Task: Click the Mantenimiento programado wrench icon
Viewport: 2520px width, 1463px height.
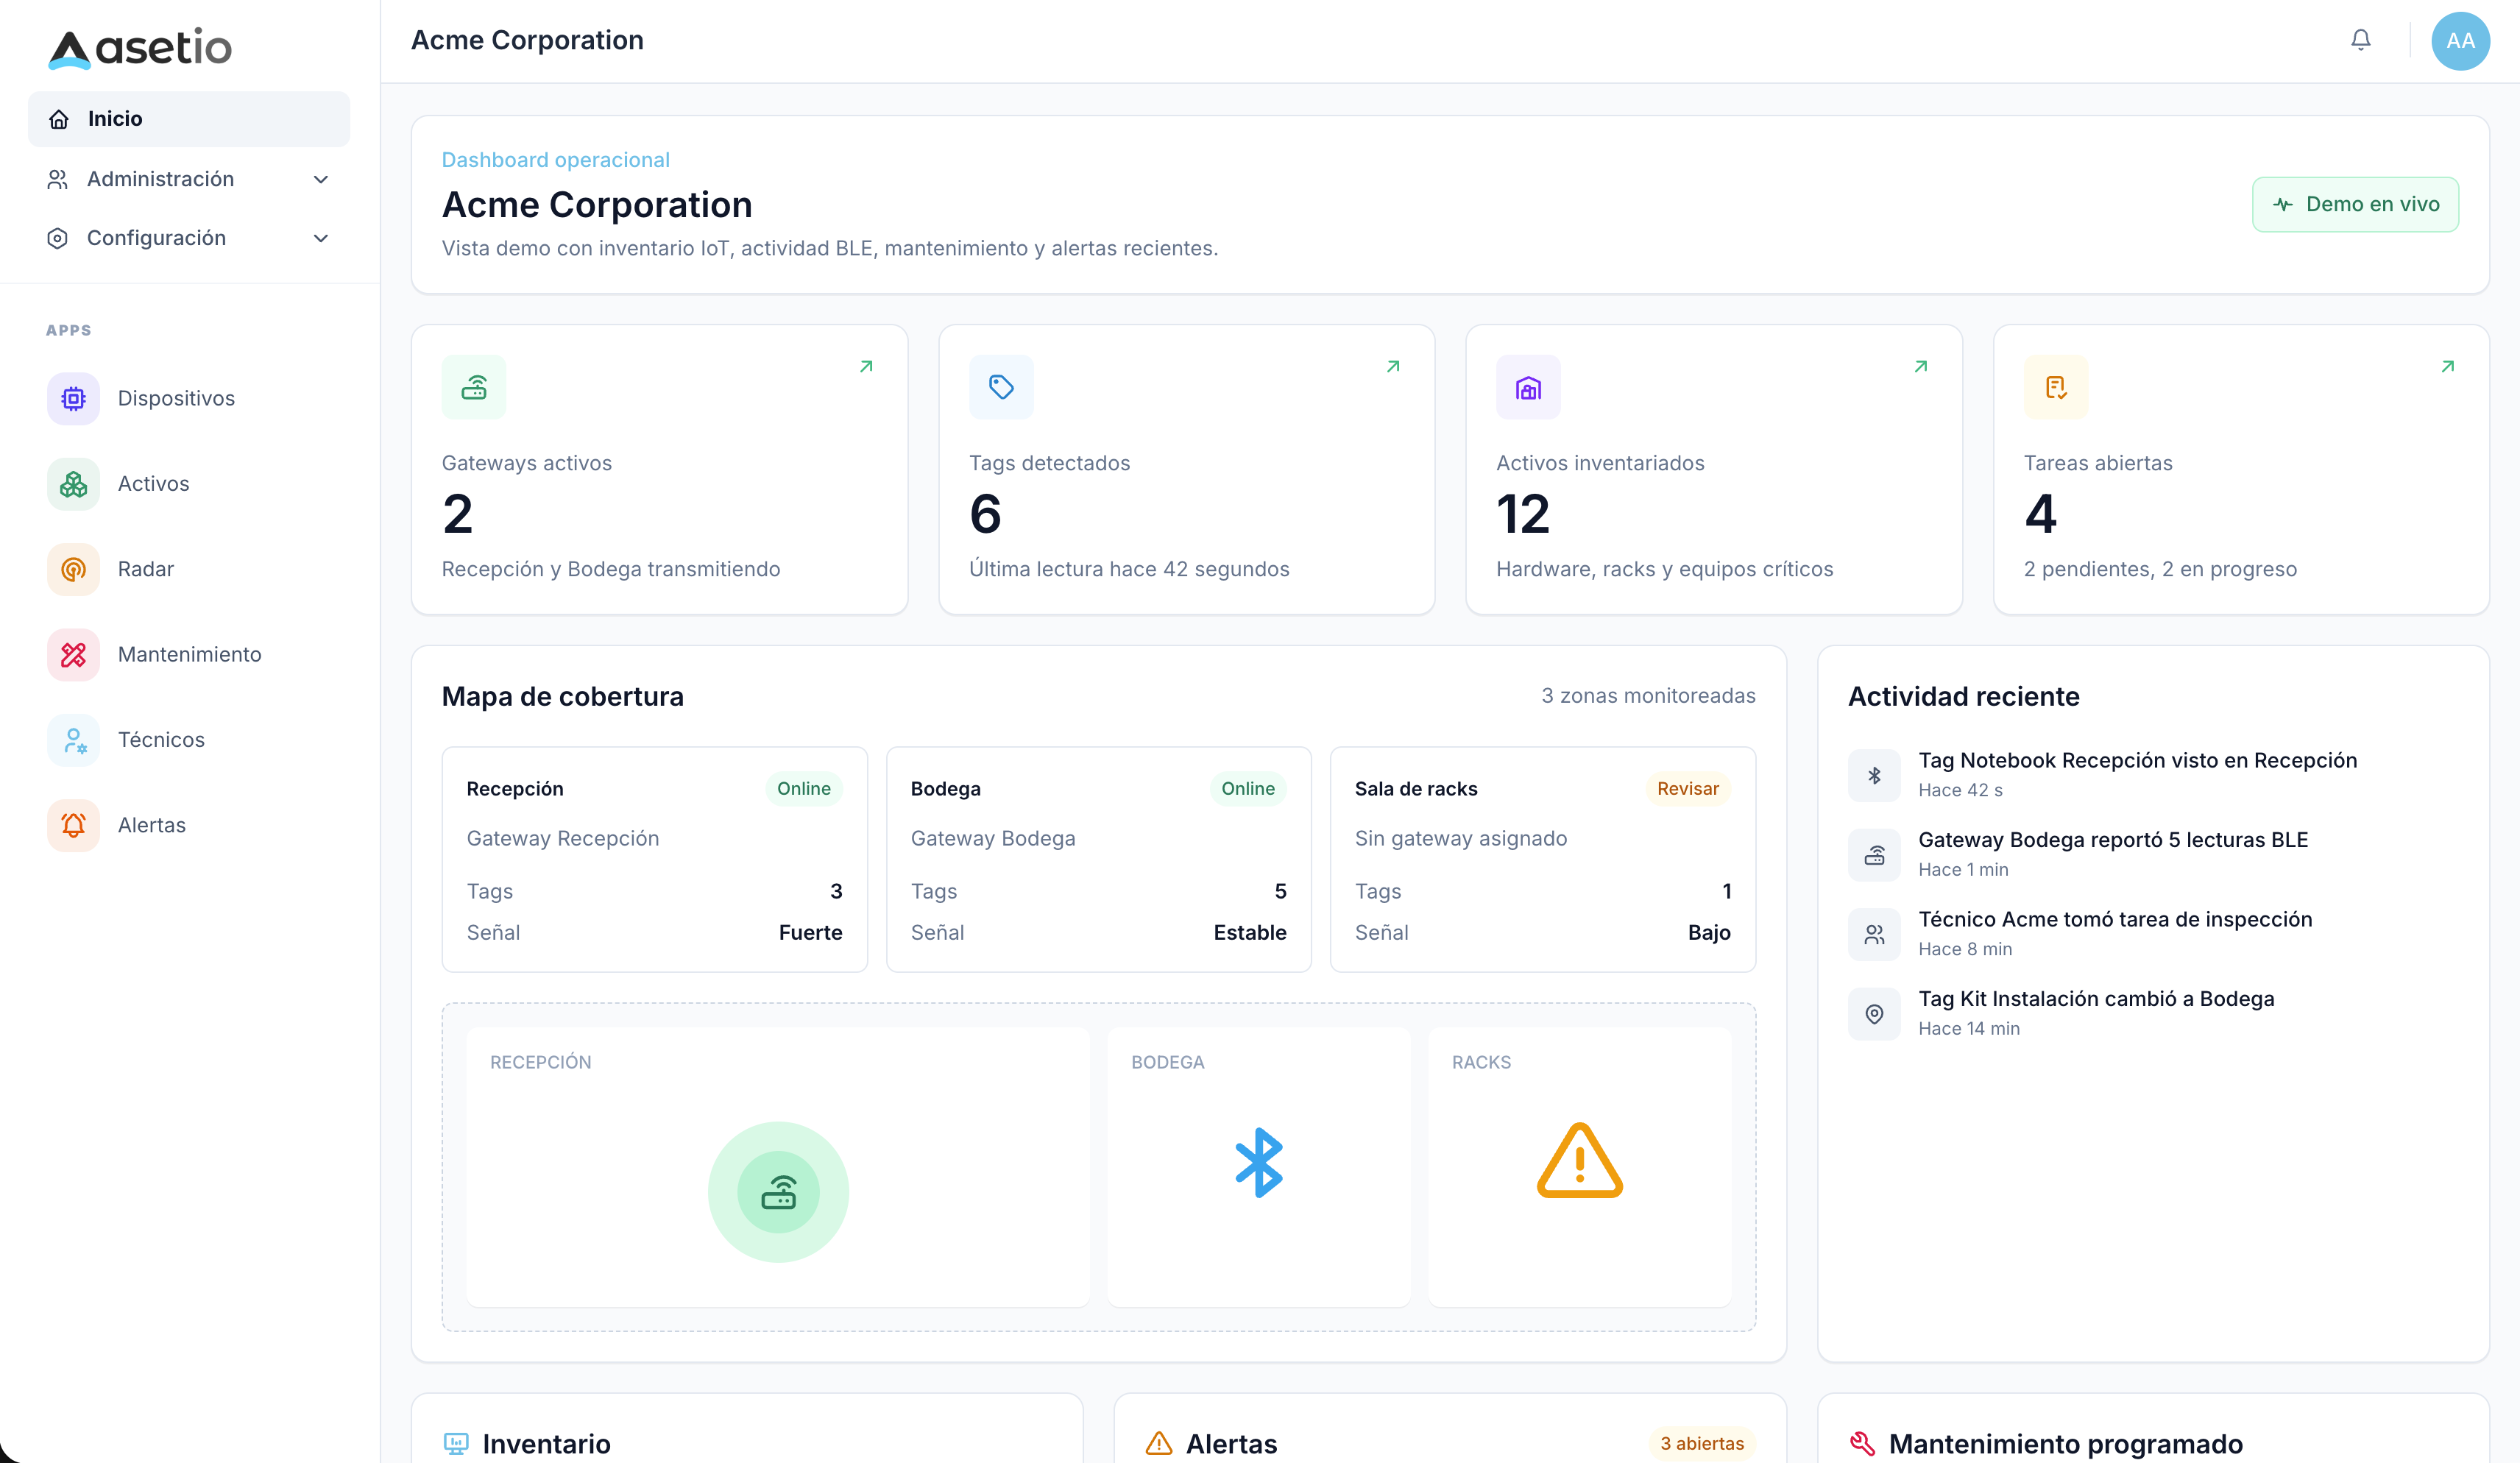Action: click(1862, 1443)
